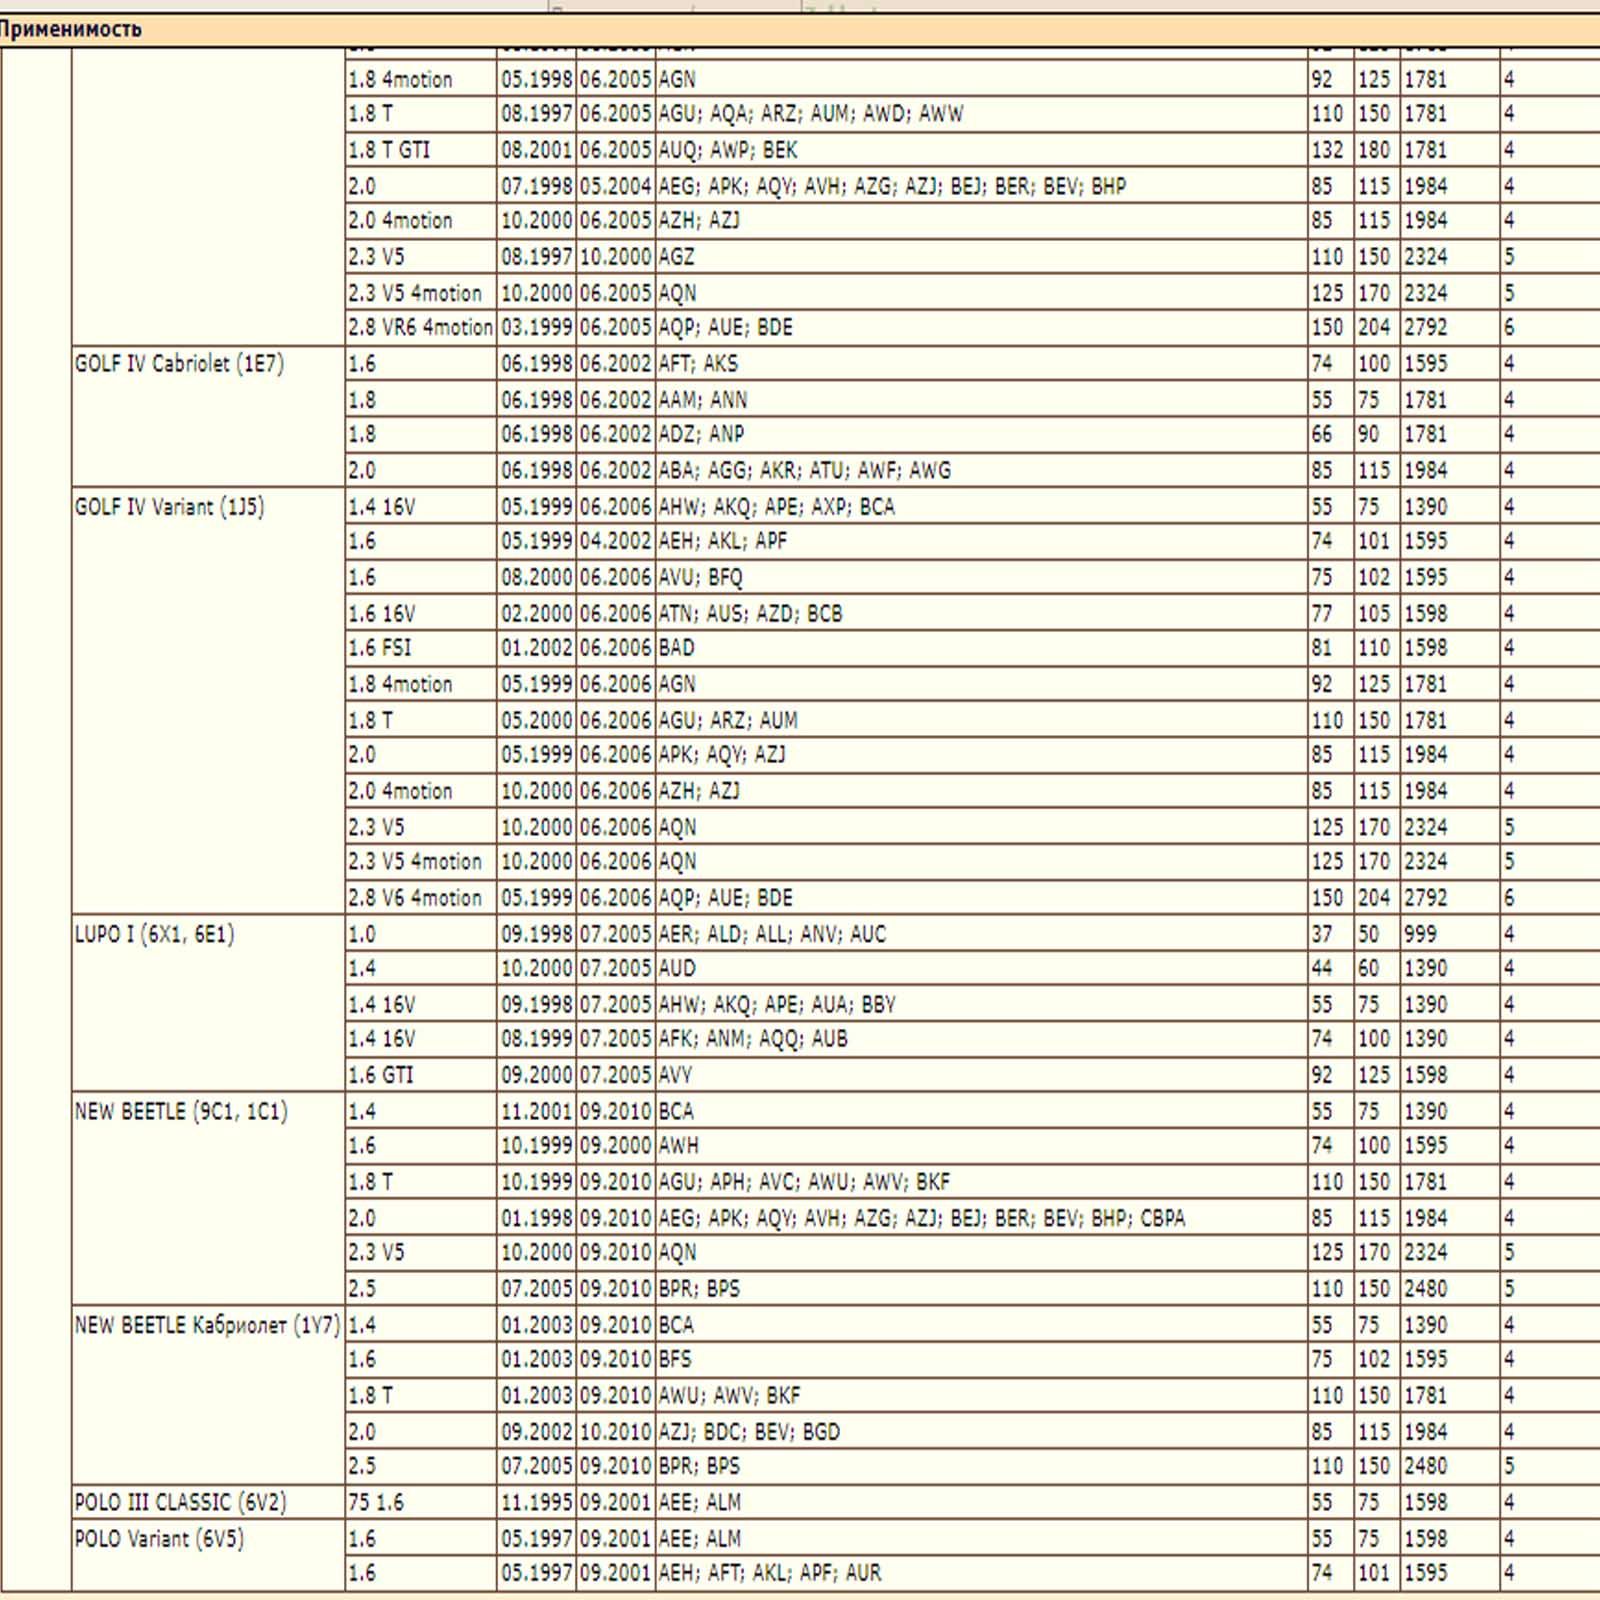Select the GOLF IV Cabriolet (1E7) model cell
This screenshot has width=1600, height=1600.
point(179,364)
